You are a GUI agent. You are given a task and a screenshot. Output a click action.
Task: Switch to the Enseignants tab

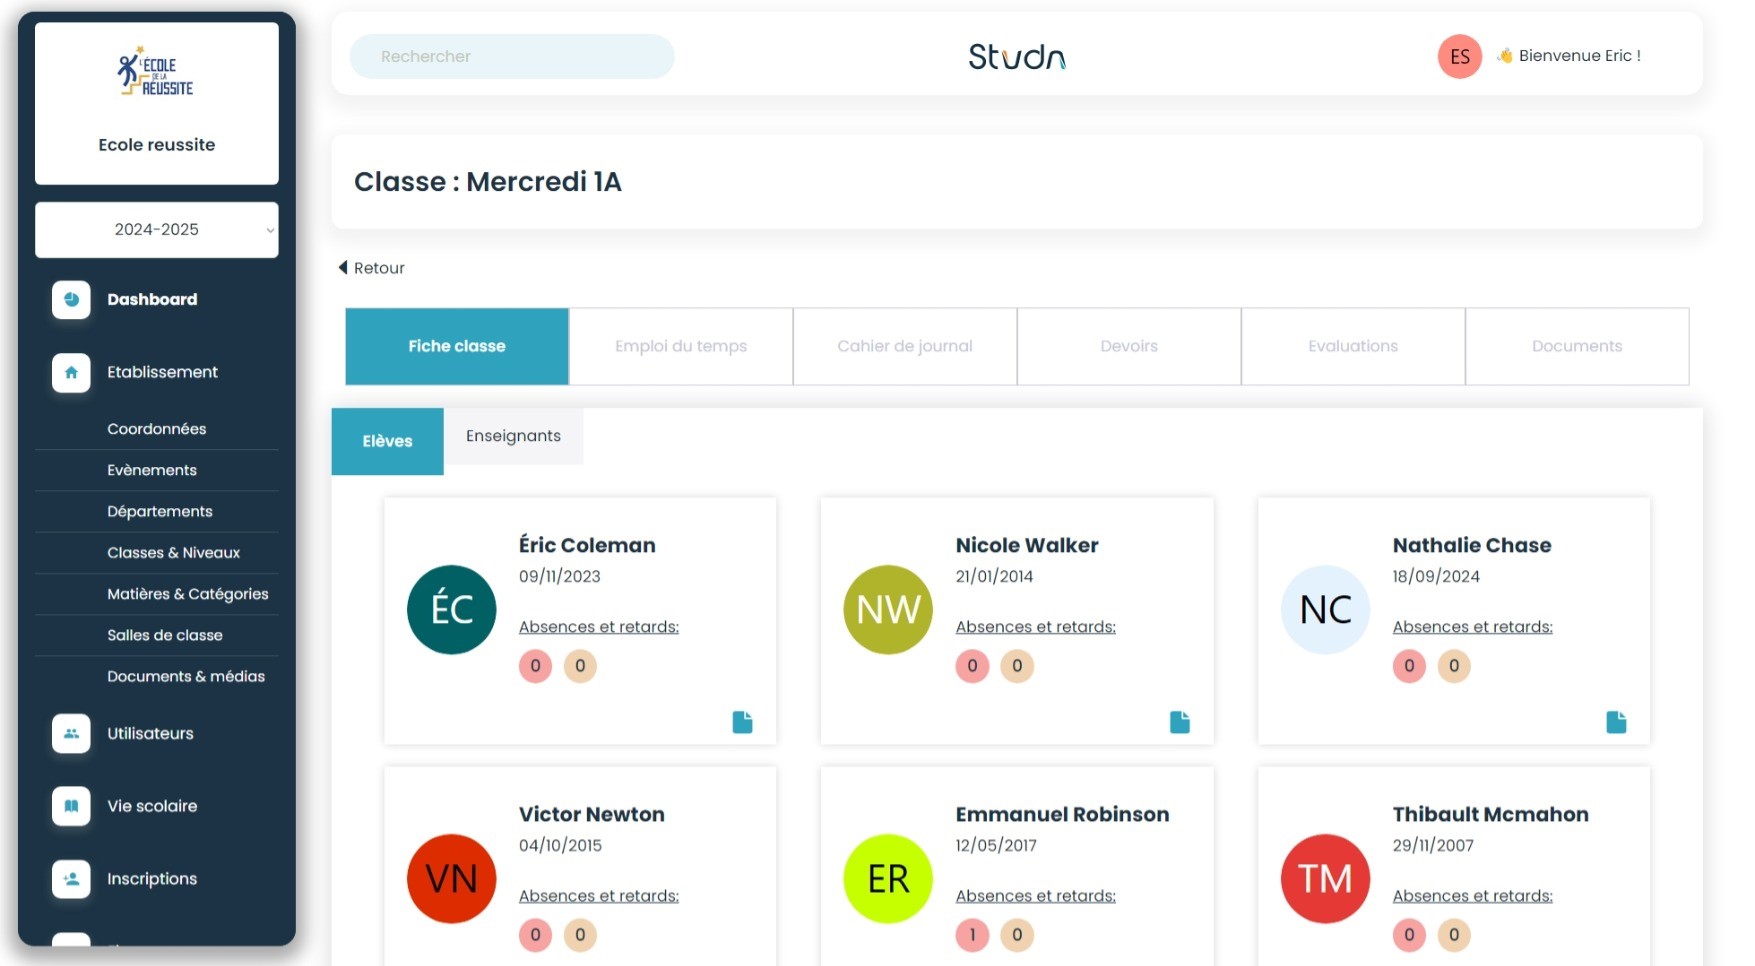[x=513, y=436]
